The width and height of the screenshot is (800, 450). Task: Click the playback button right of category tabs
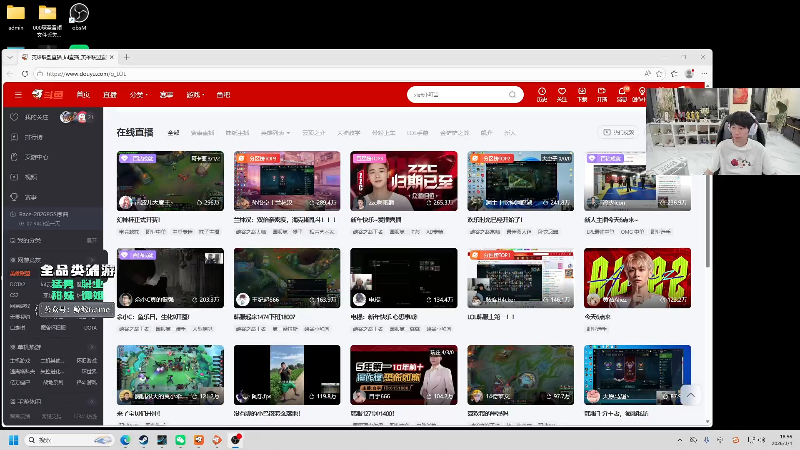[x=618, y=132]
